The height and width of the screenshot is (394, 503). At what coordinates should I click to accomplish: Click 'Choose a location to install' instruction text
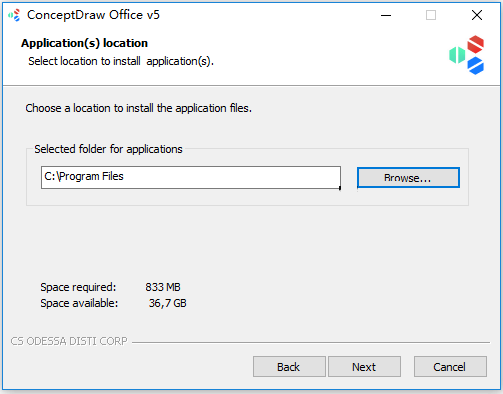[x=139, y=108]
